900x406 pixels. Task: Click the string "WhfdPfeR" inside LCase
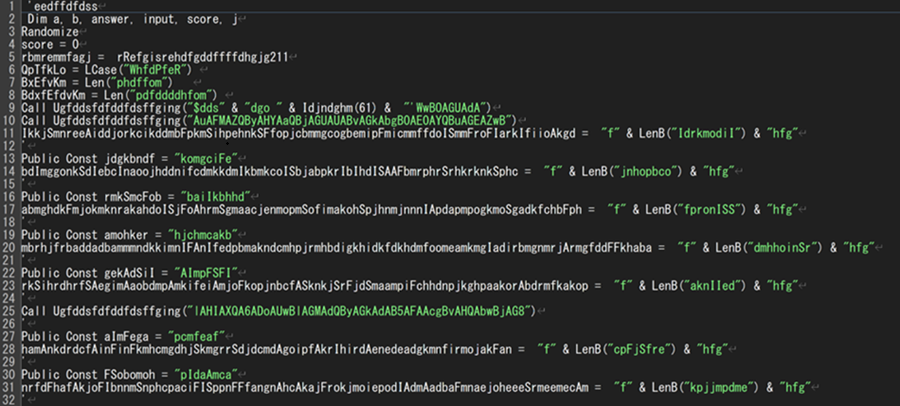155,69
